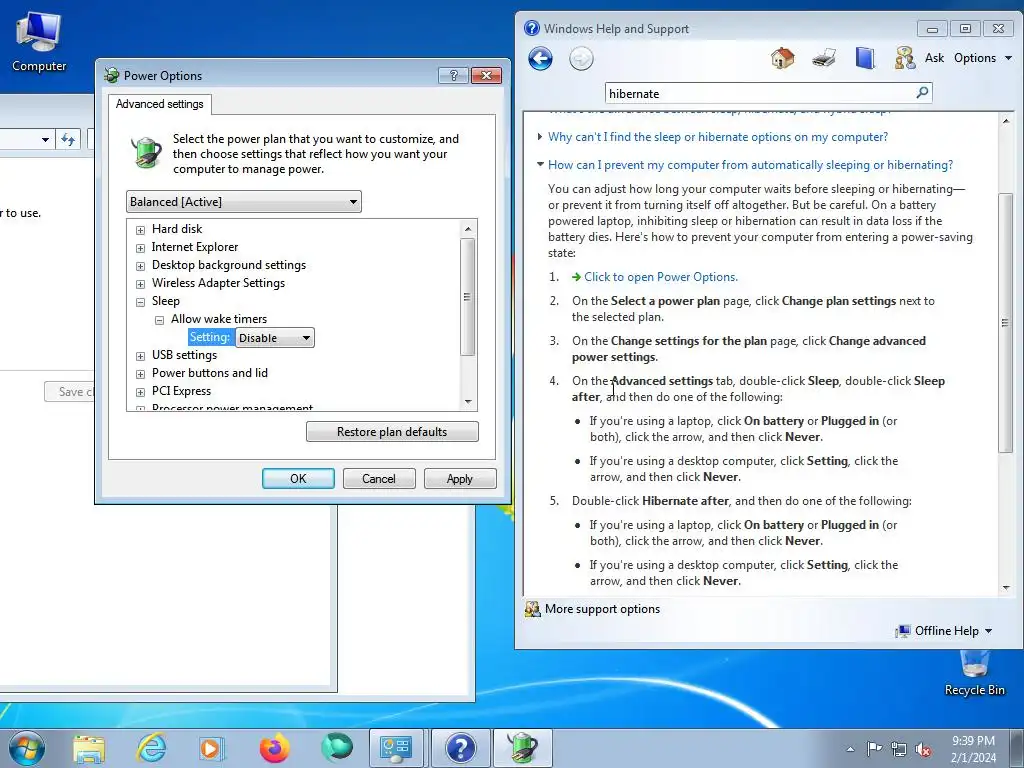Open Action Center flag in tray
The height and width of the screenshot is (768, 1024).
(874, 749)
